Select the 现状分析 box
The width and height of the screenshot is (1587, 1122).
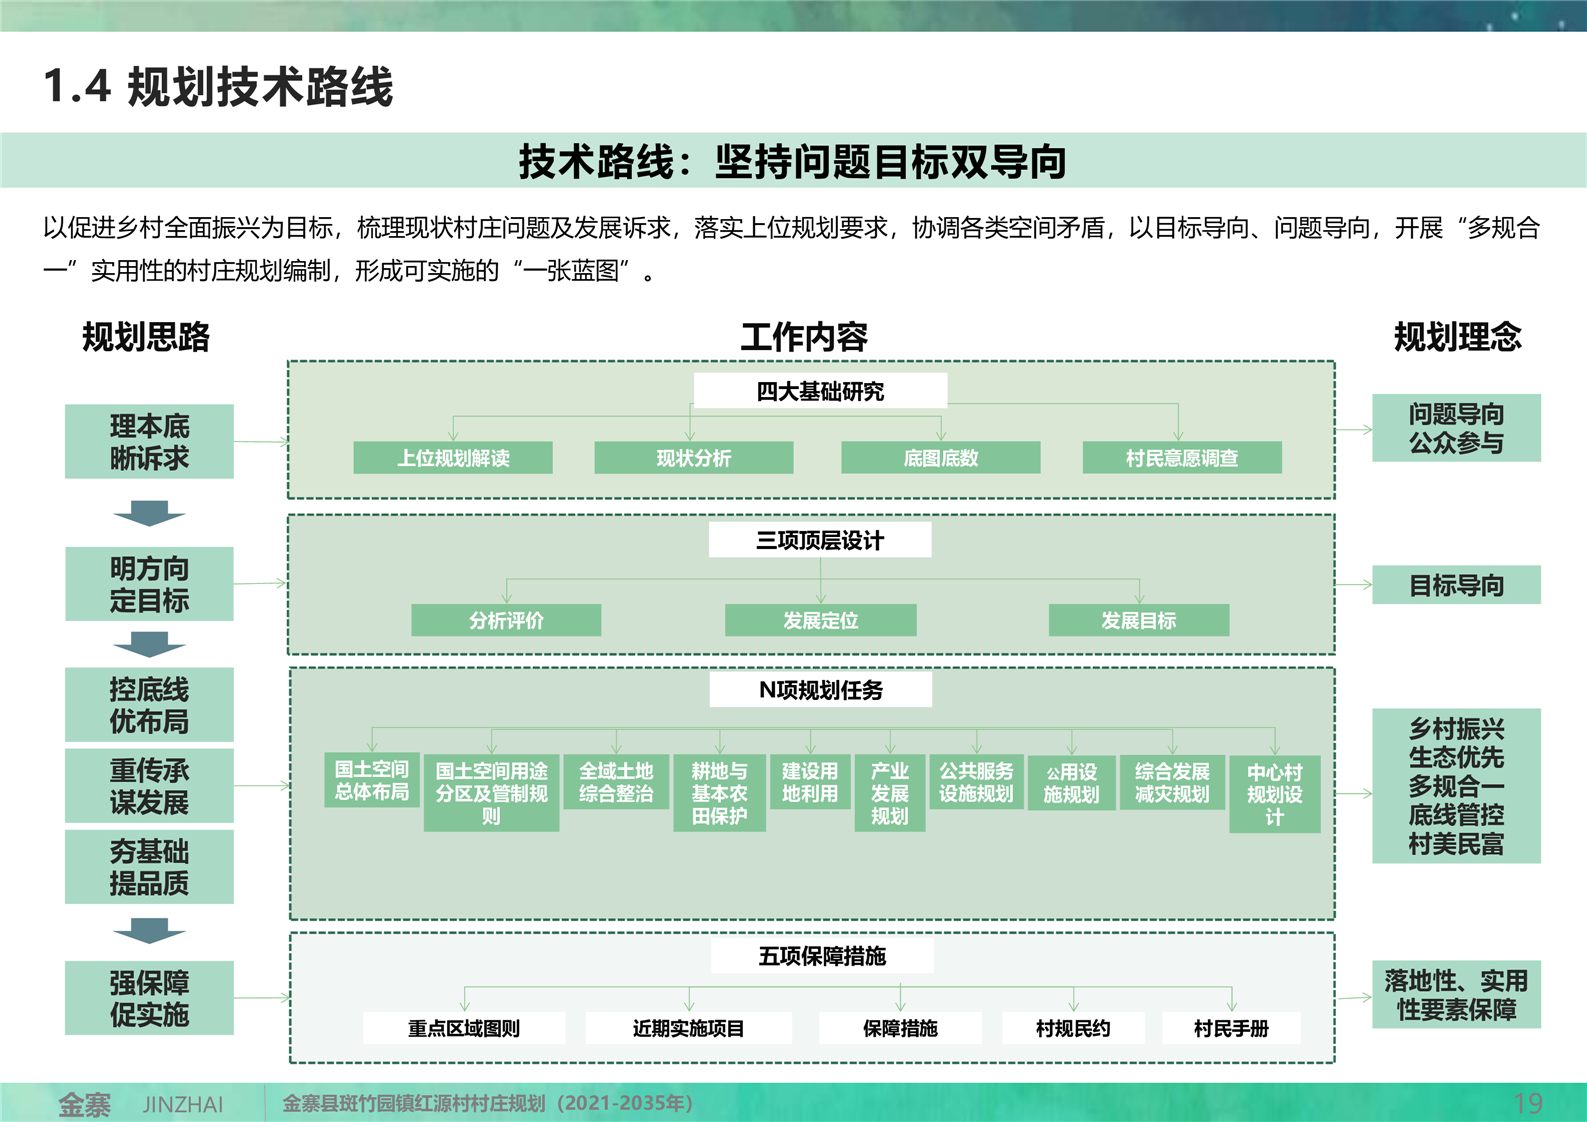click(693, 458)
